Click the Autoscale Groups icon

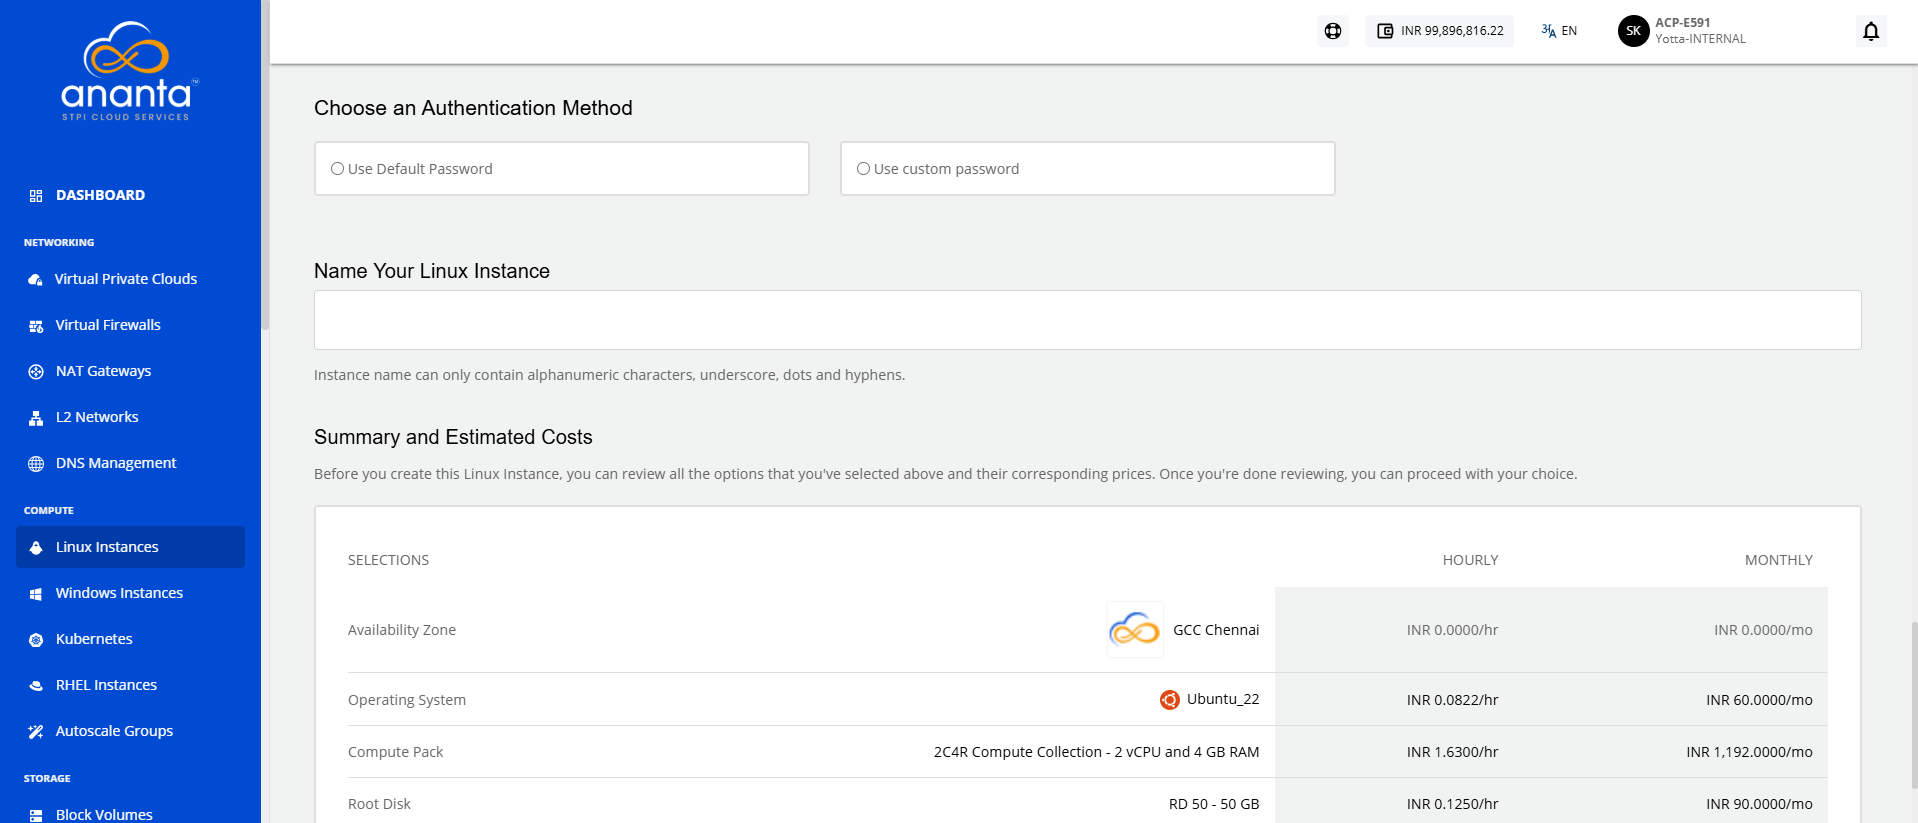pyautogui.click(x=36, y=732)
